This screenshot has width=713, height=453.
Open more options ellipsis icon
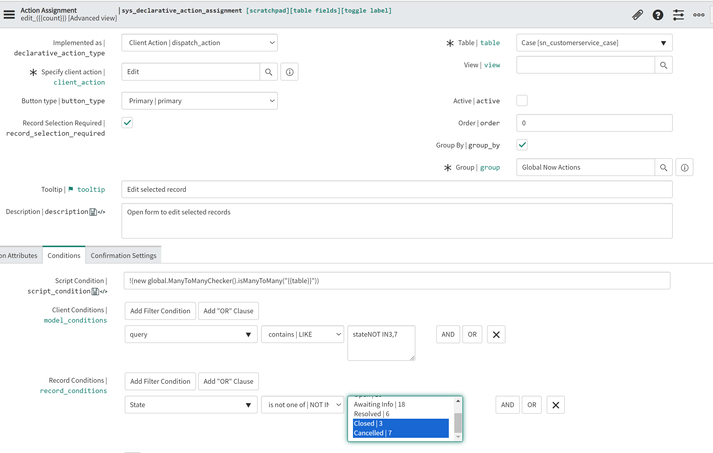[x=698, y=15]
